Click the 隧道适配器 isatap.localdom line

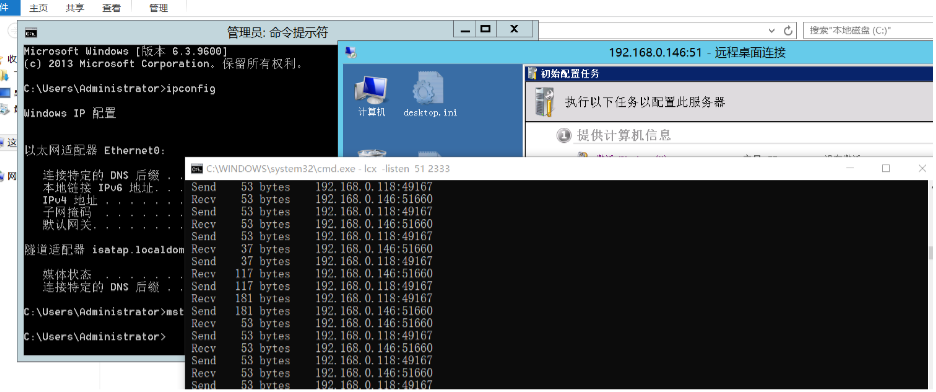point(104,249)
